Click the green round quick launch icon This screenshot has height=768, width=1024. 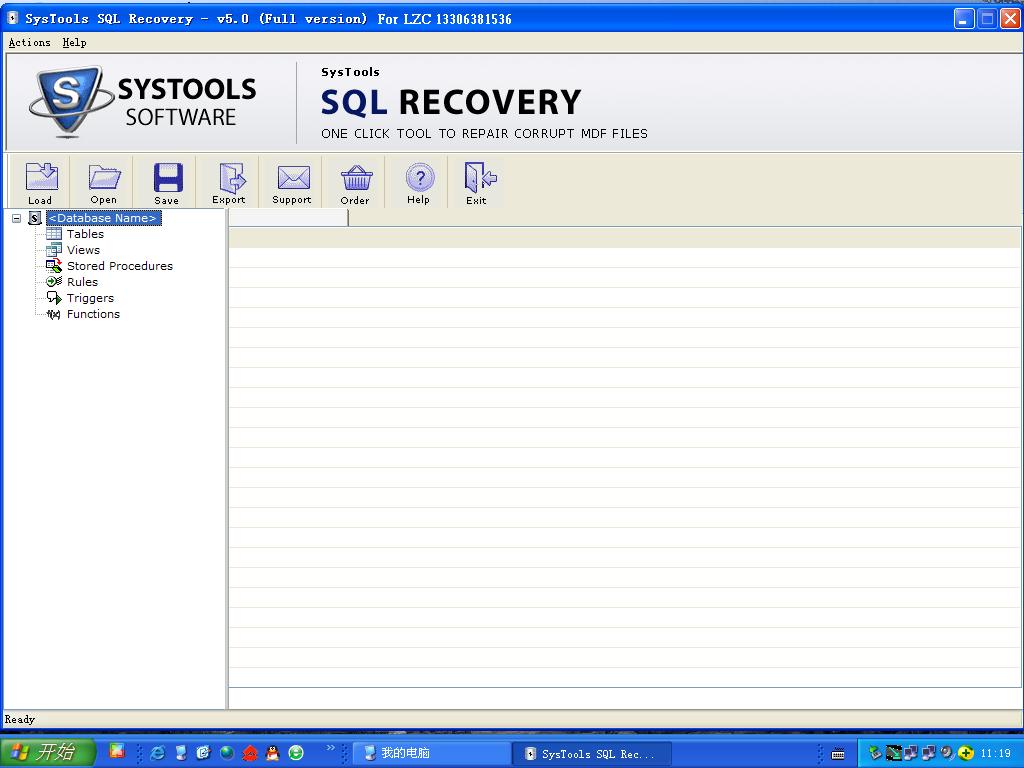pyautogui.click(x=296, y=753)
